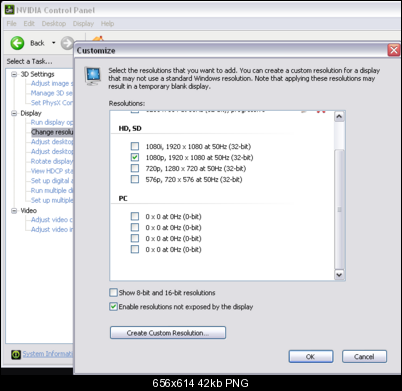Enable Show 8-bit and 16-bit resolutions
This screenshot has height=391, width=402.
tap(113, 293)
